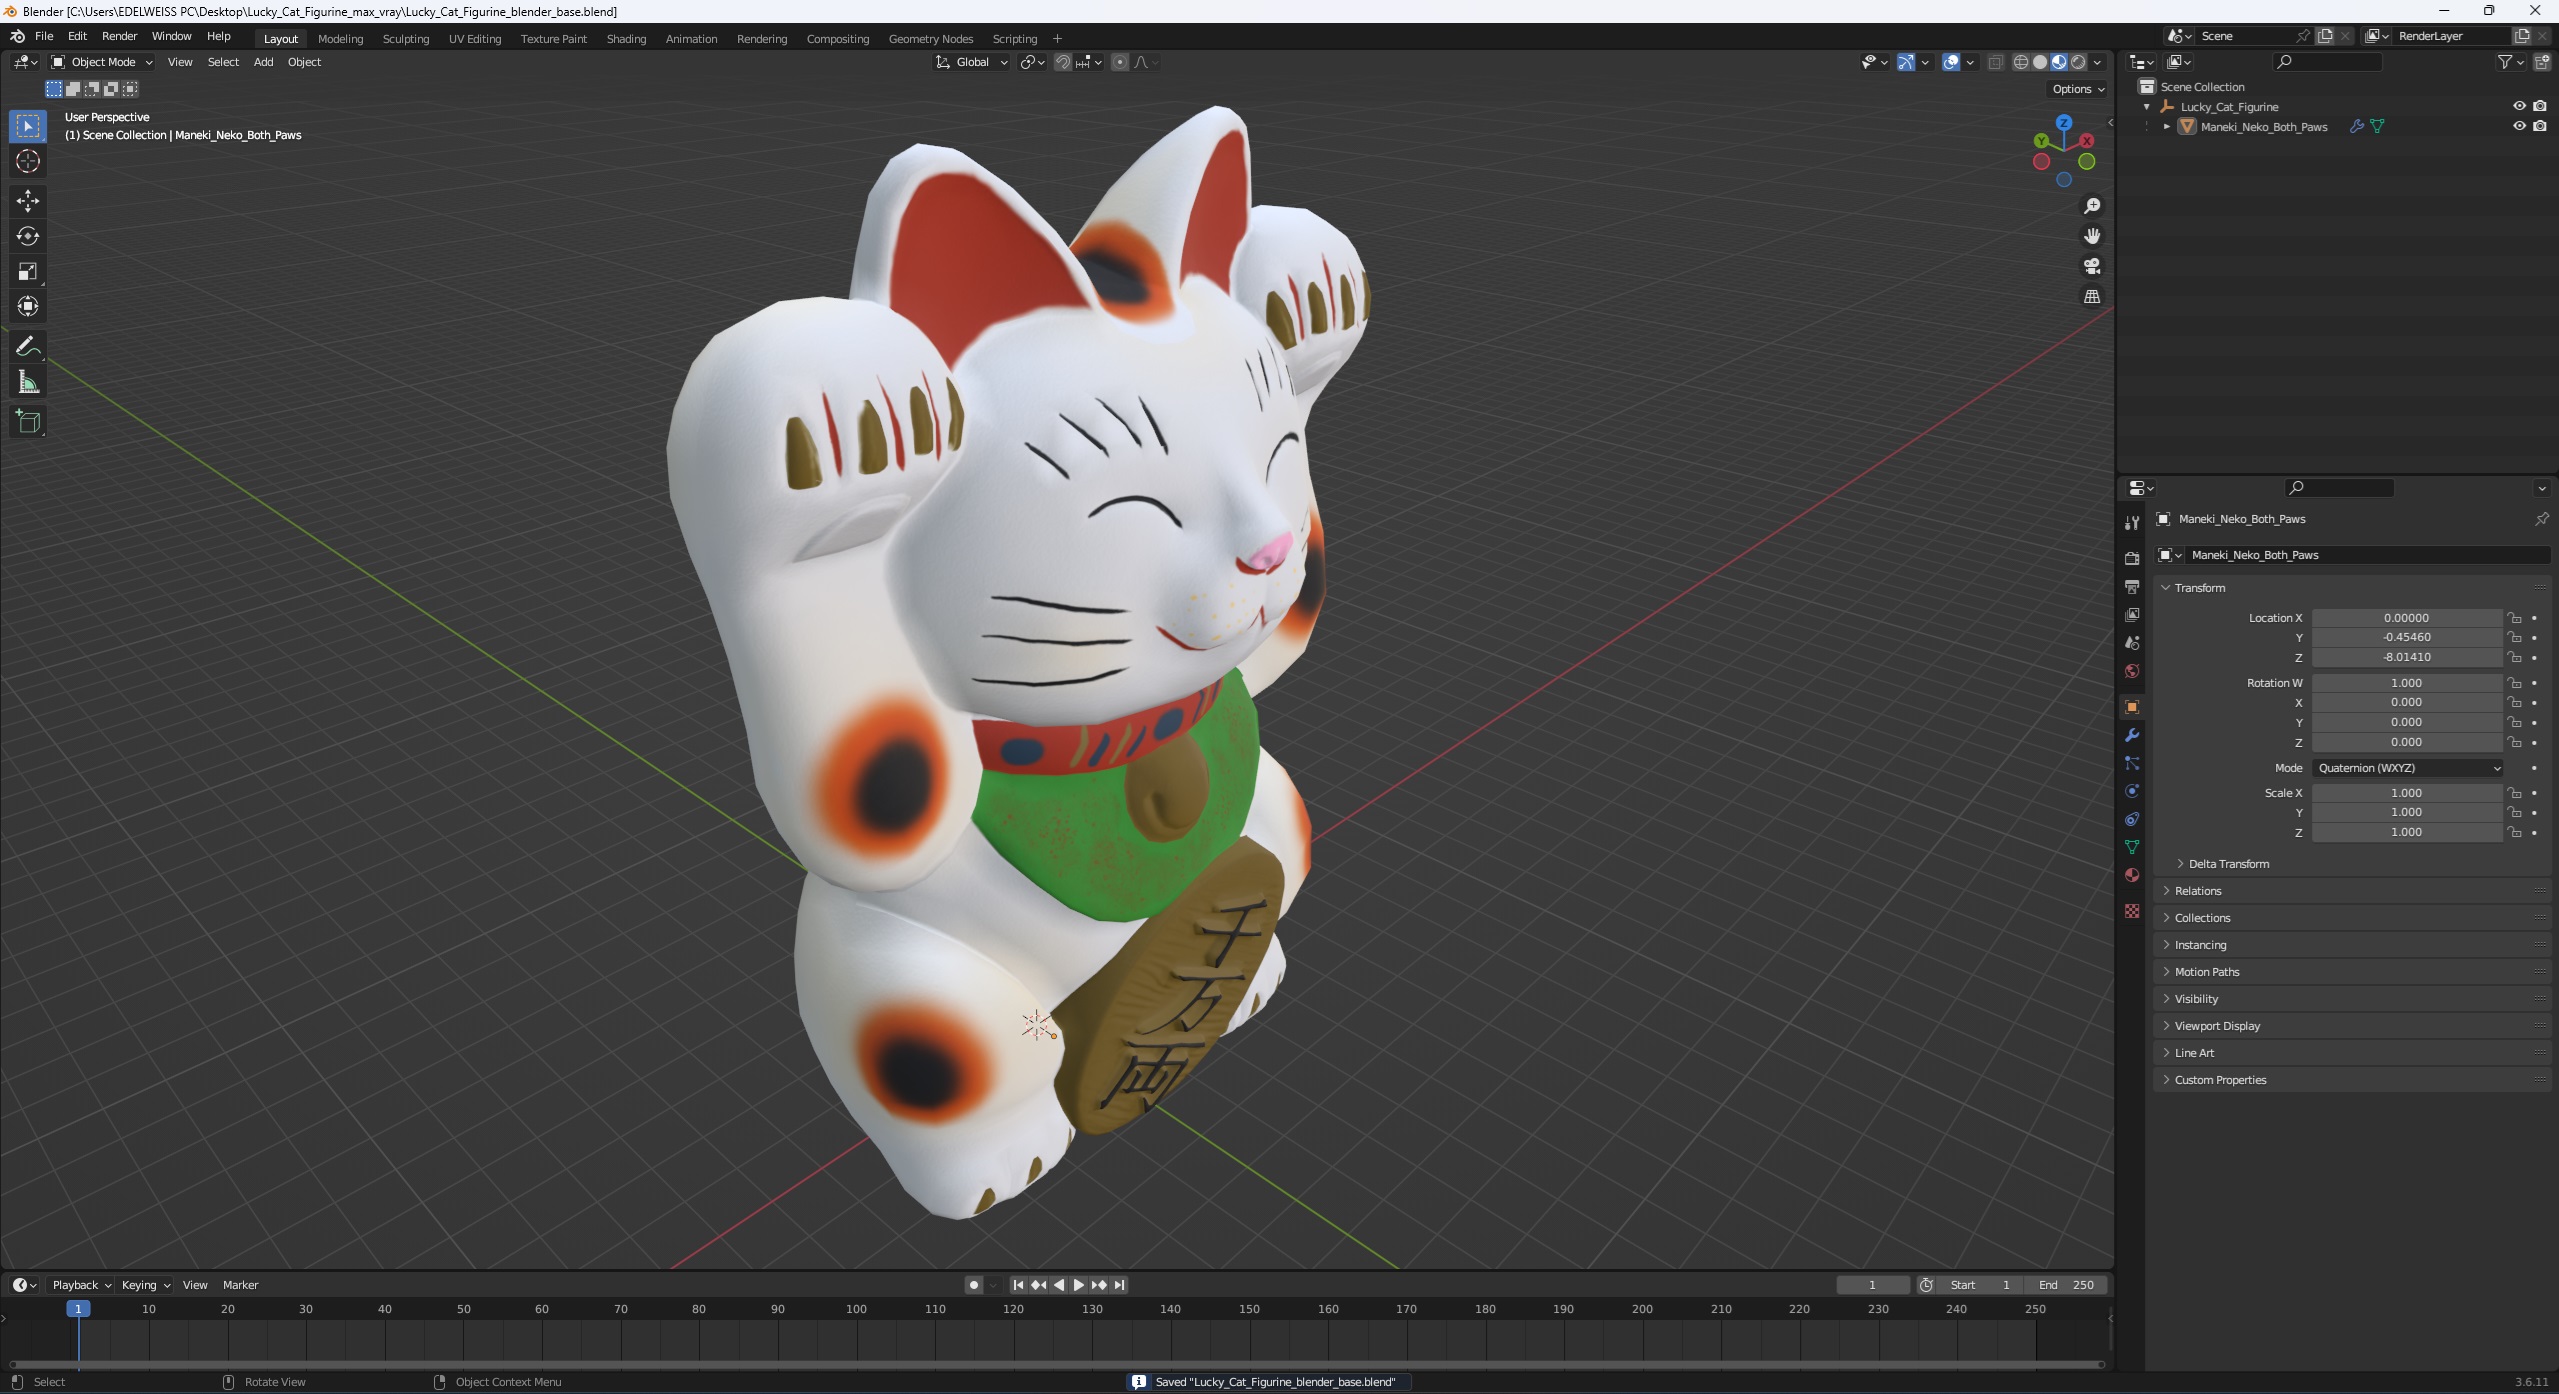Open the Render menu
The width and height of the screenshot is (2559, 1394).
click(119, 36)
